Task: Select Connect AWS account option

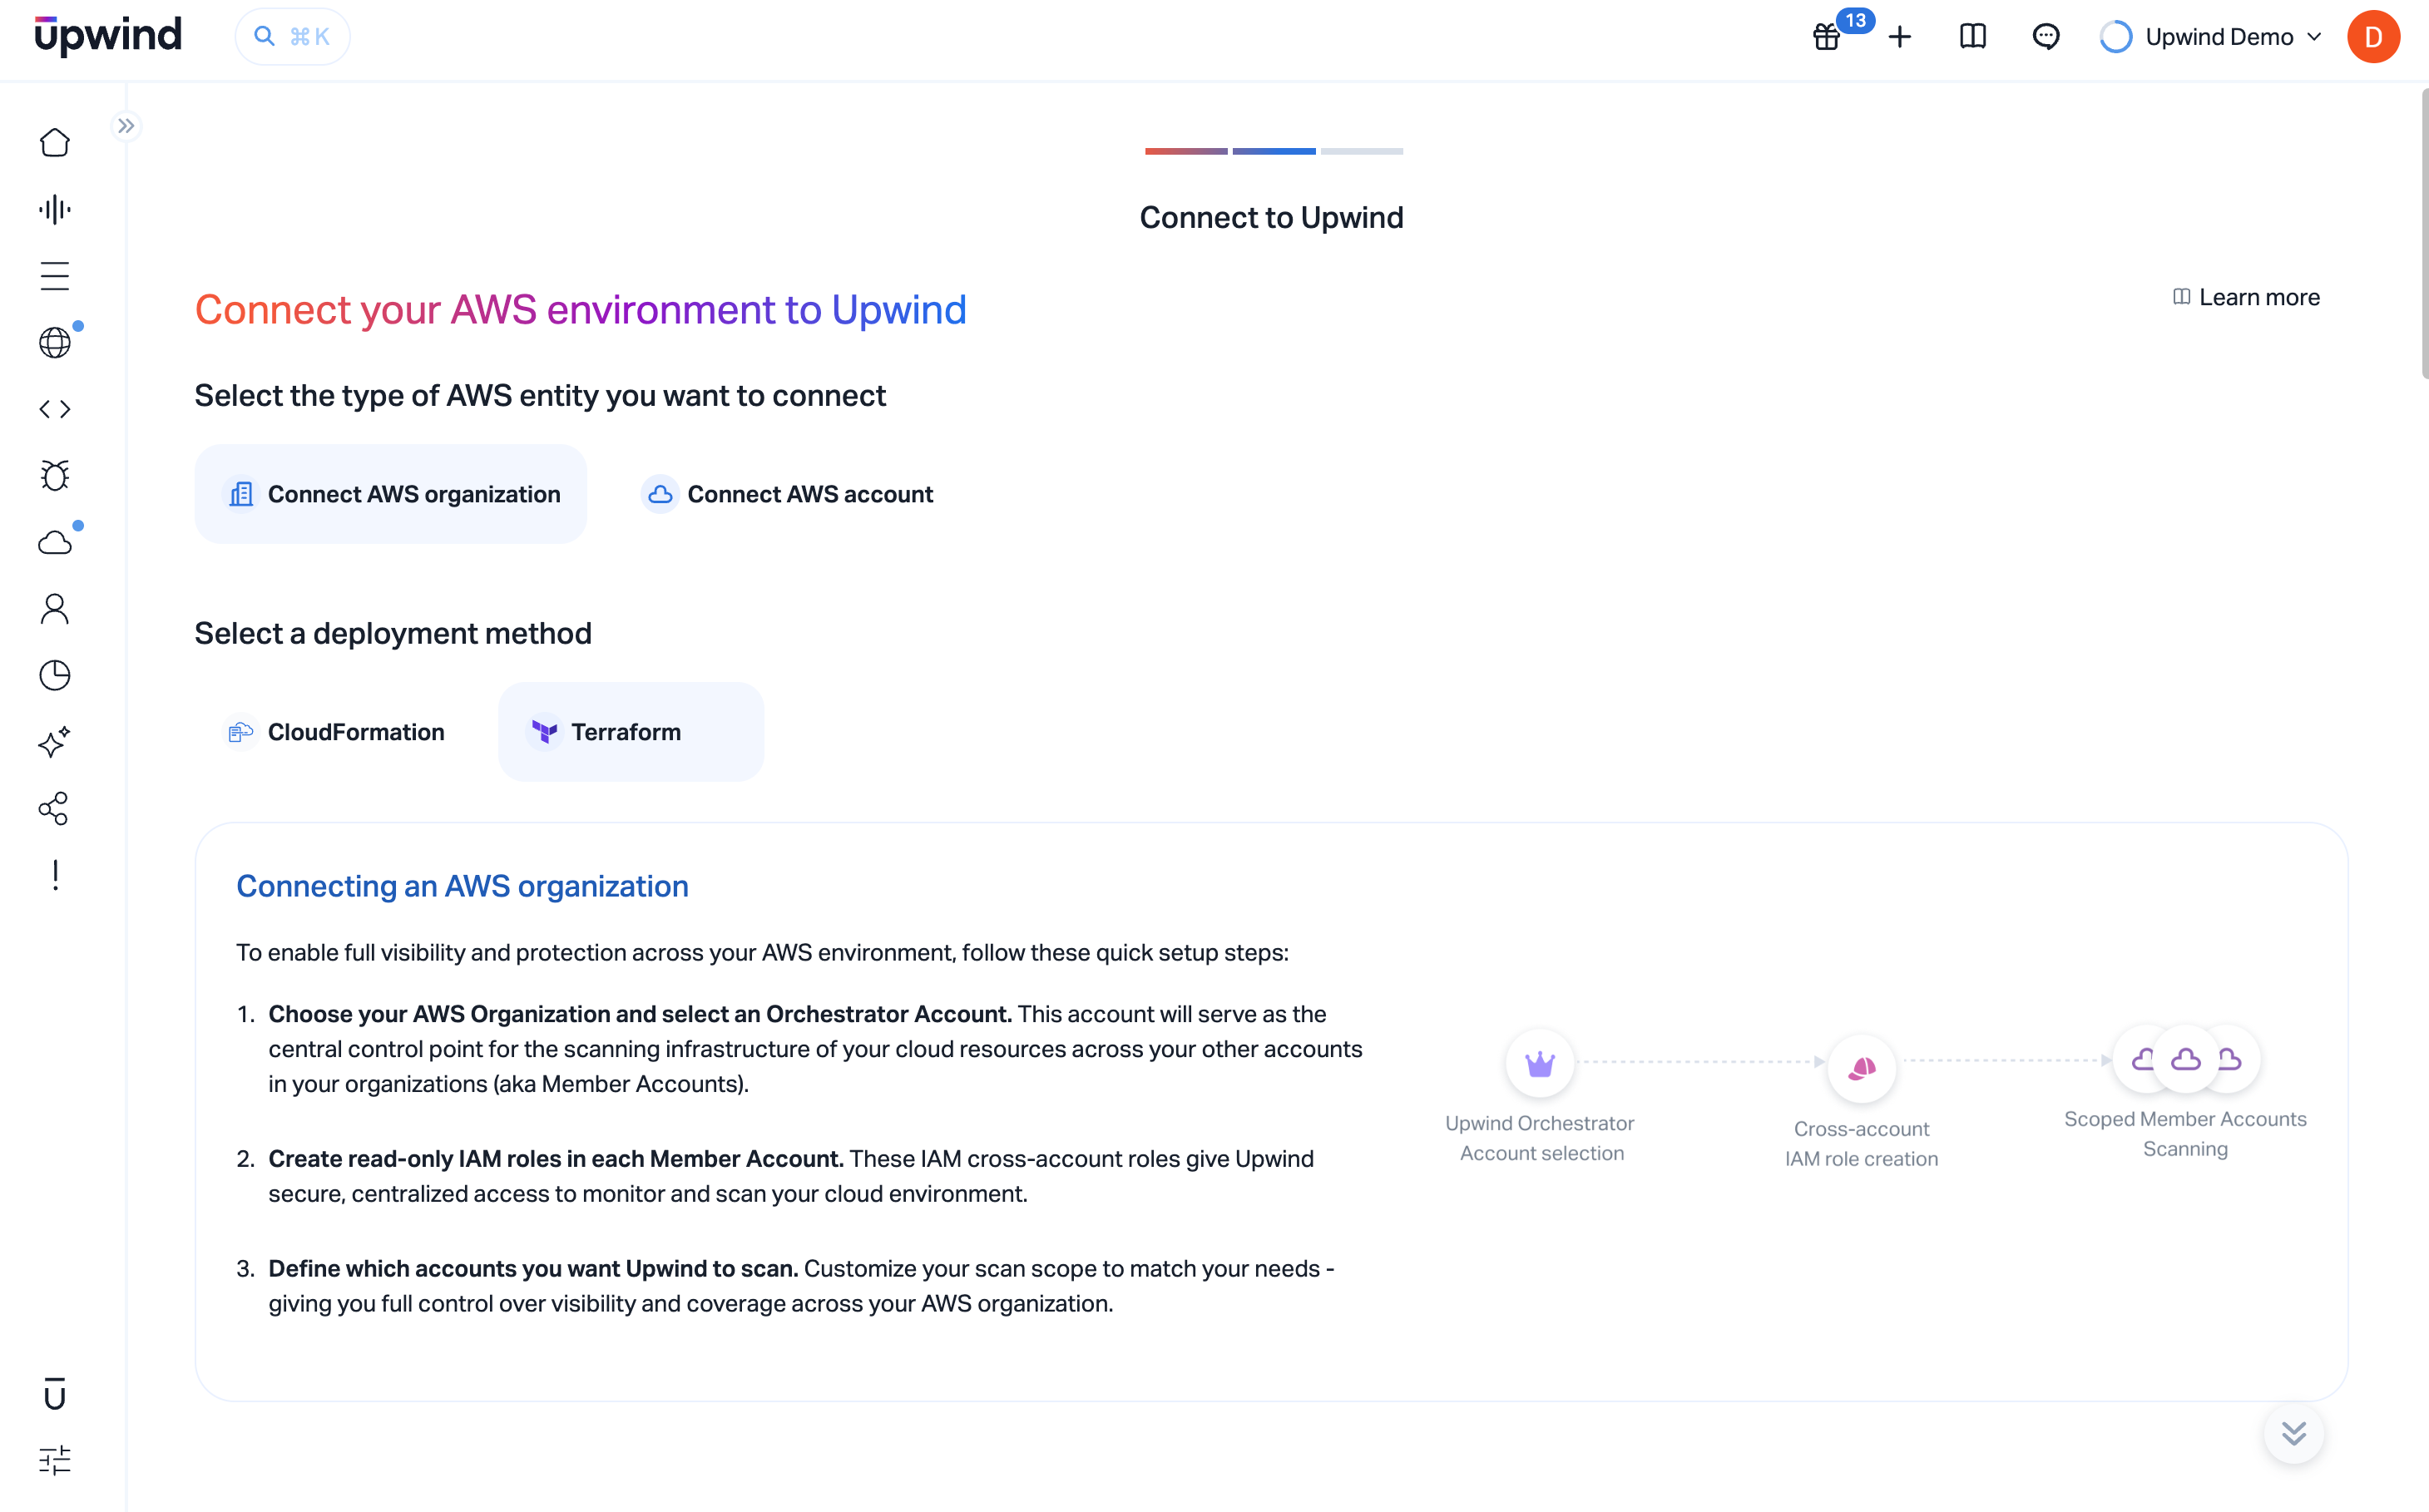Action: [787, 494]
